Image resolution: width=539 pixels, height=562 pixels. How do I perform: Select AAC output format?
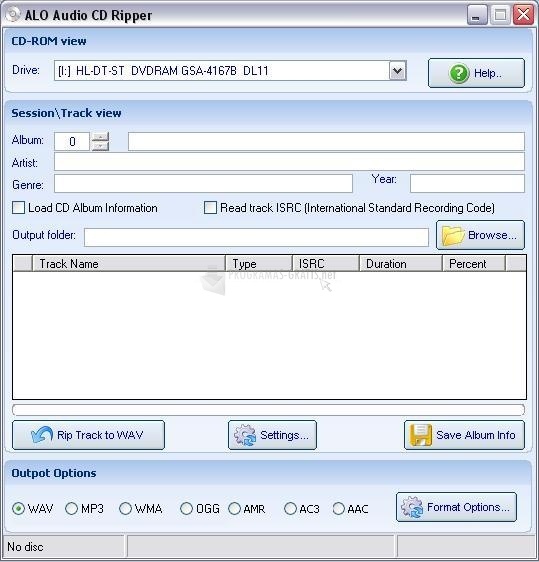pyautogui.click(x=339, y=508)
